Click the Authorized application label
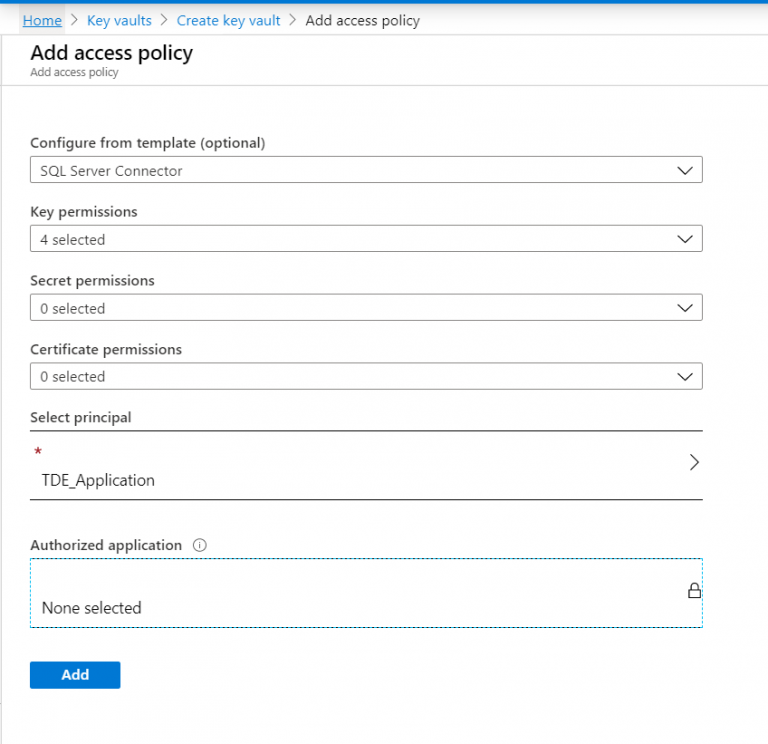Viewport: 768px width, 744px height. click(106, 545)
